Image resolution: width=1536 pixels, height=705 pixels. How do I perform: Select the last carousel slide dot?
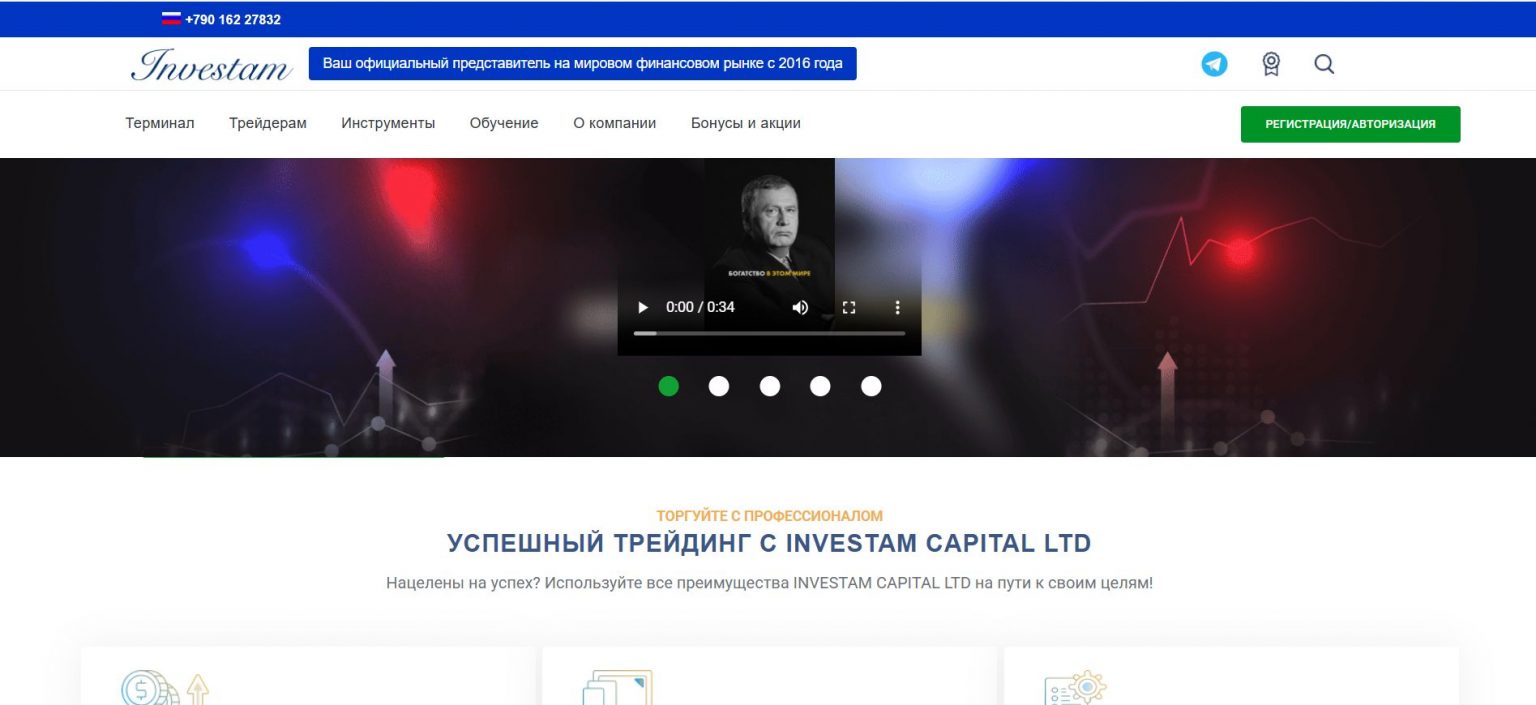pos(871,386)
